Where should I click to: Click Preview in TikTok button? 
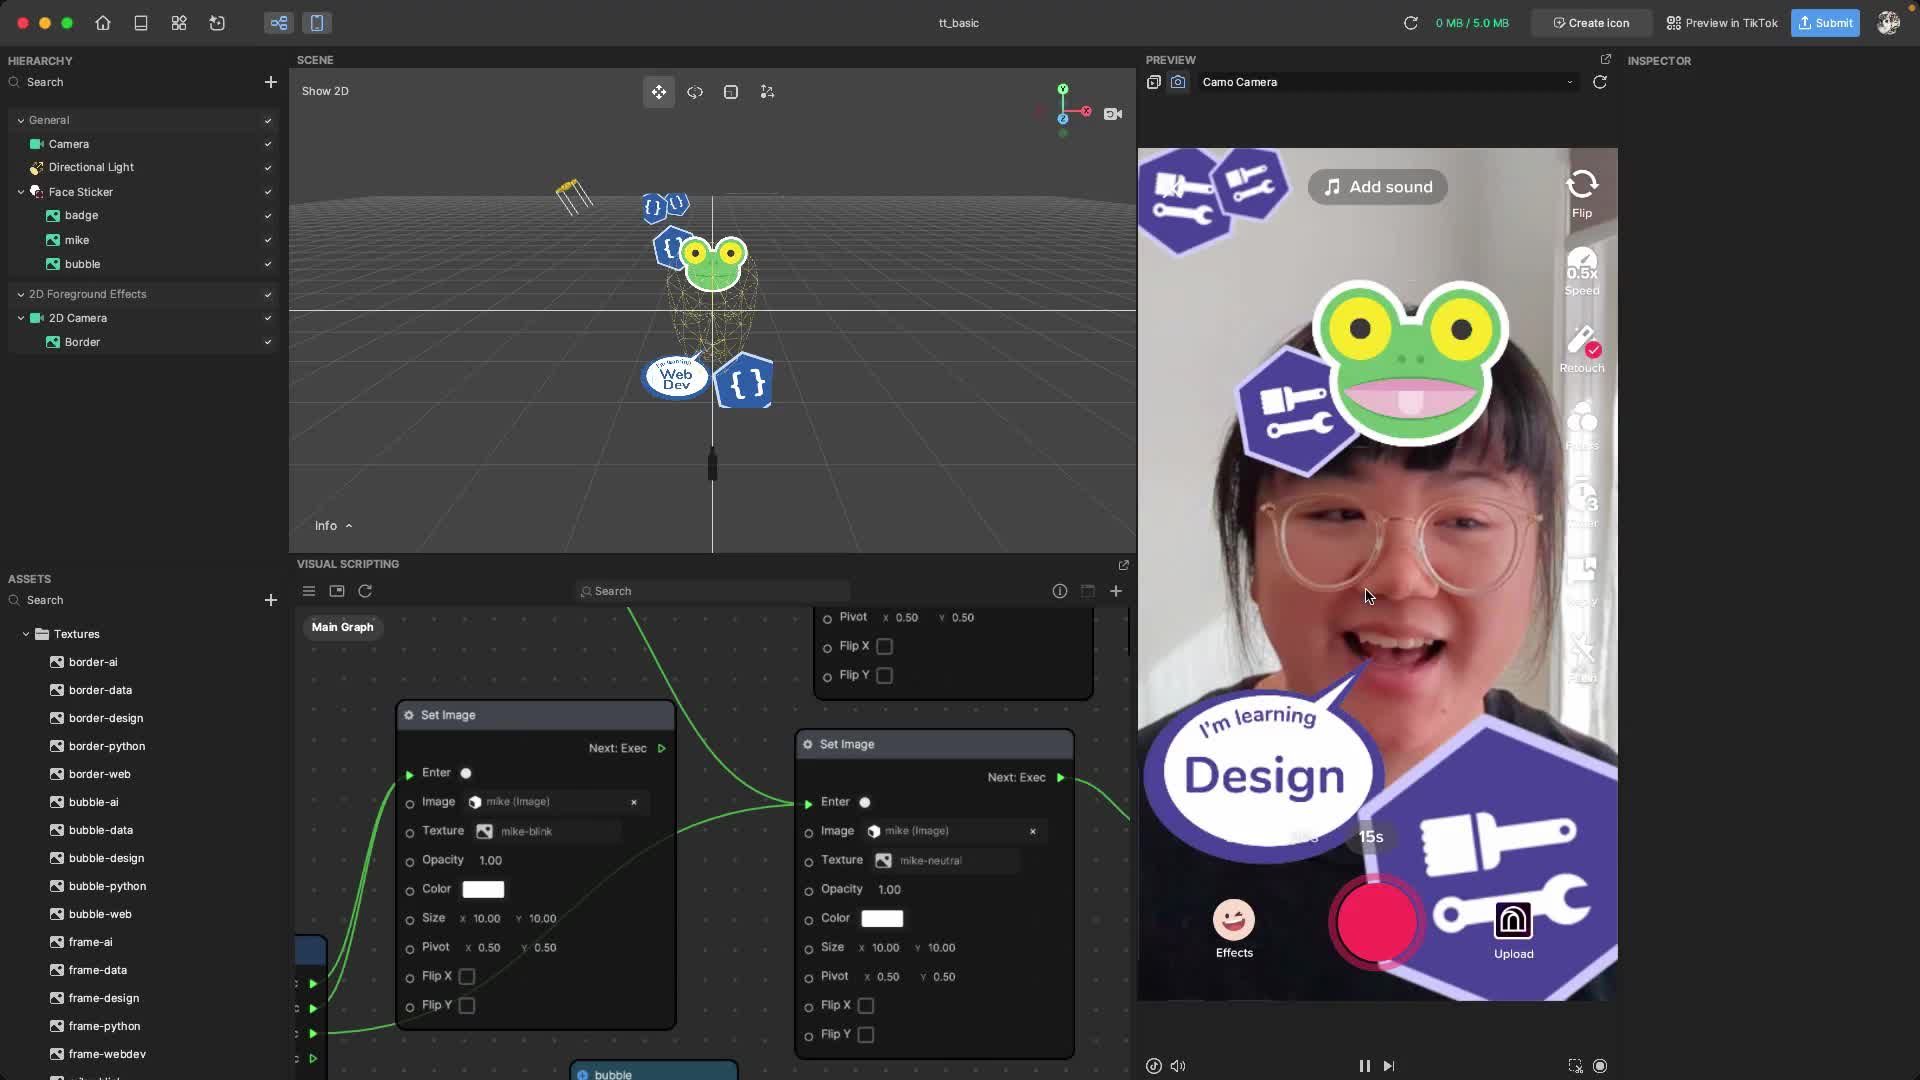pos(1722,23)
